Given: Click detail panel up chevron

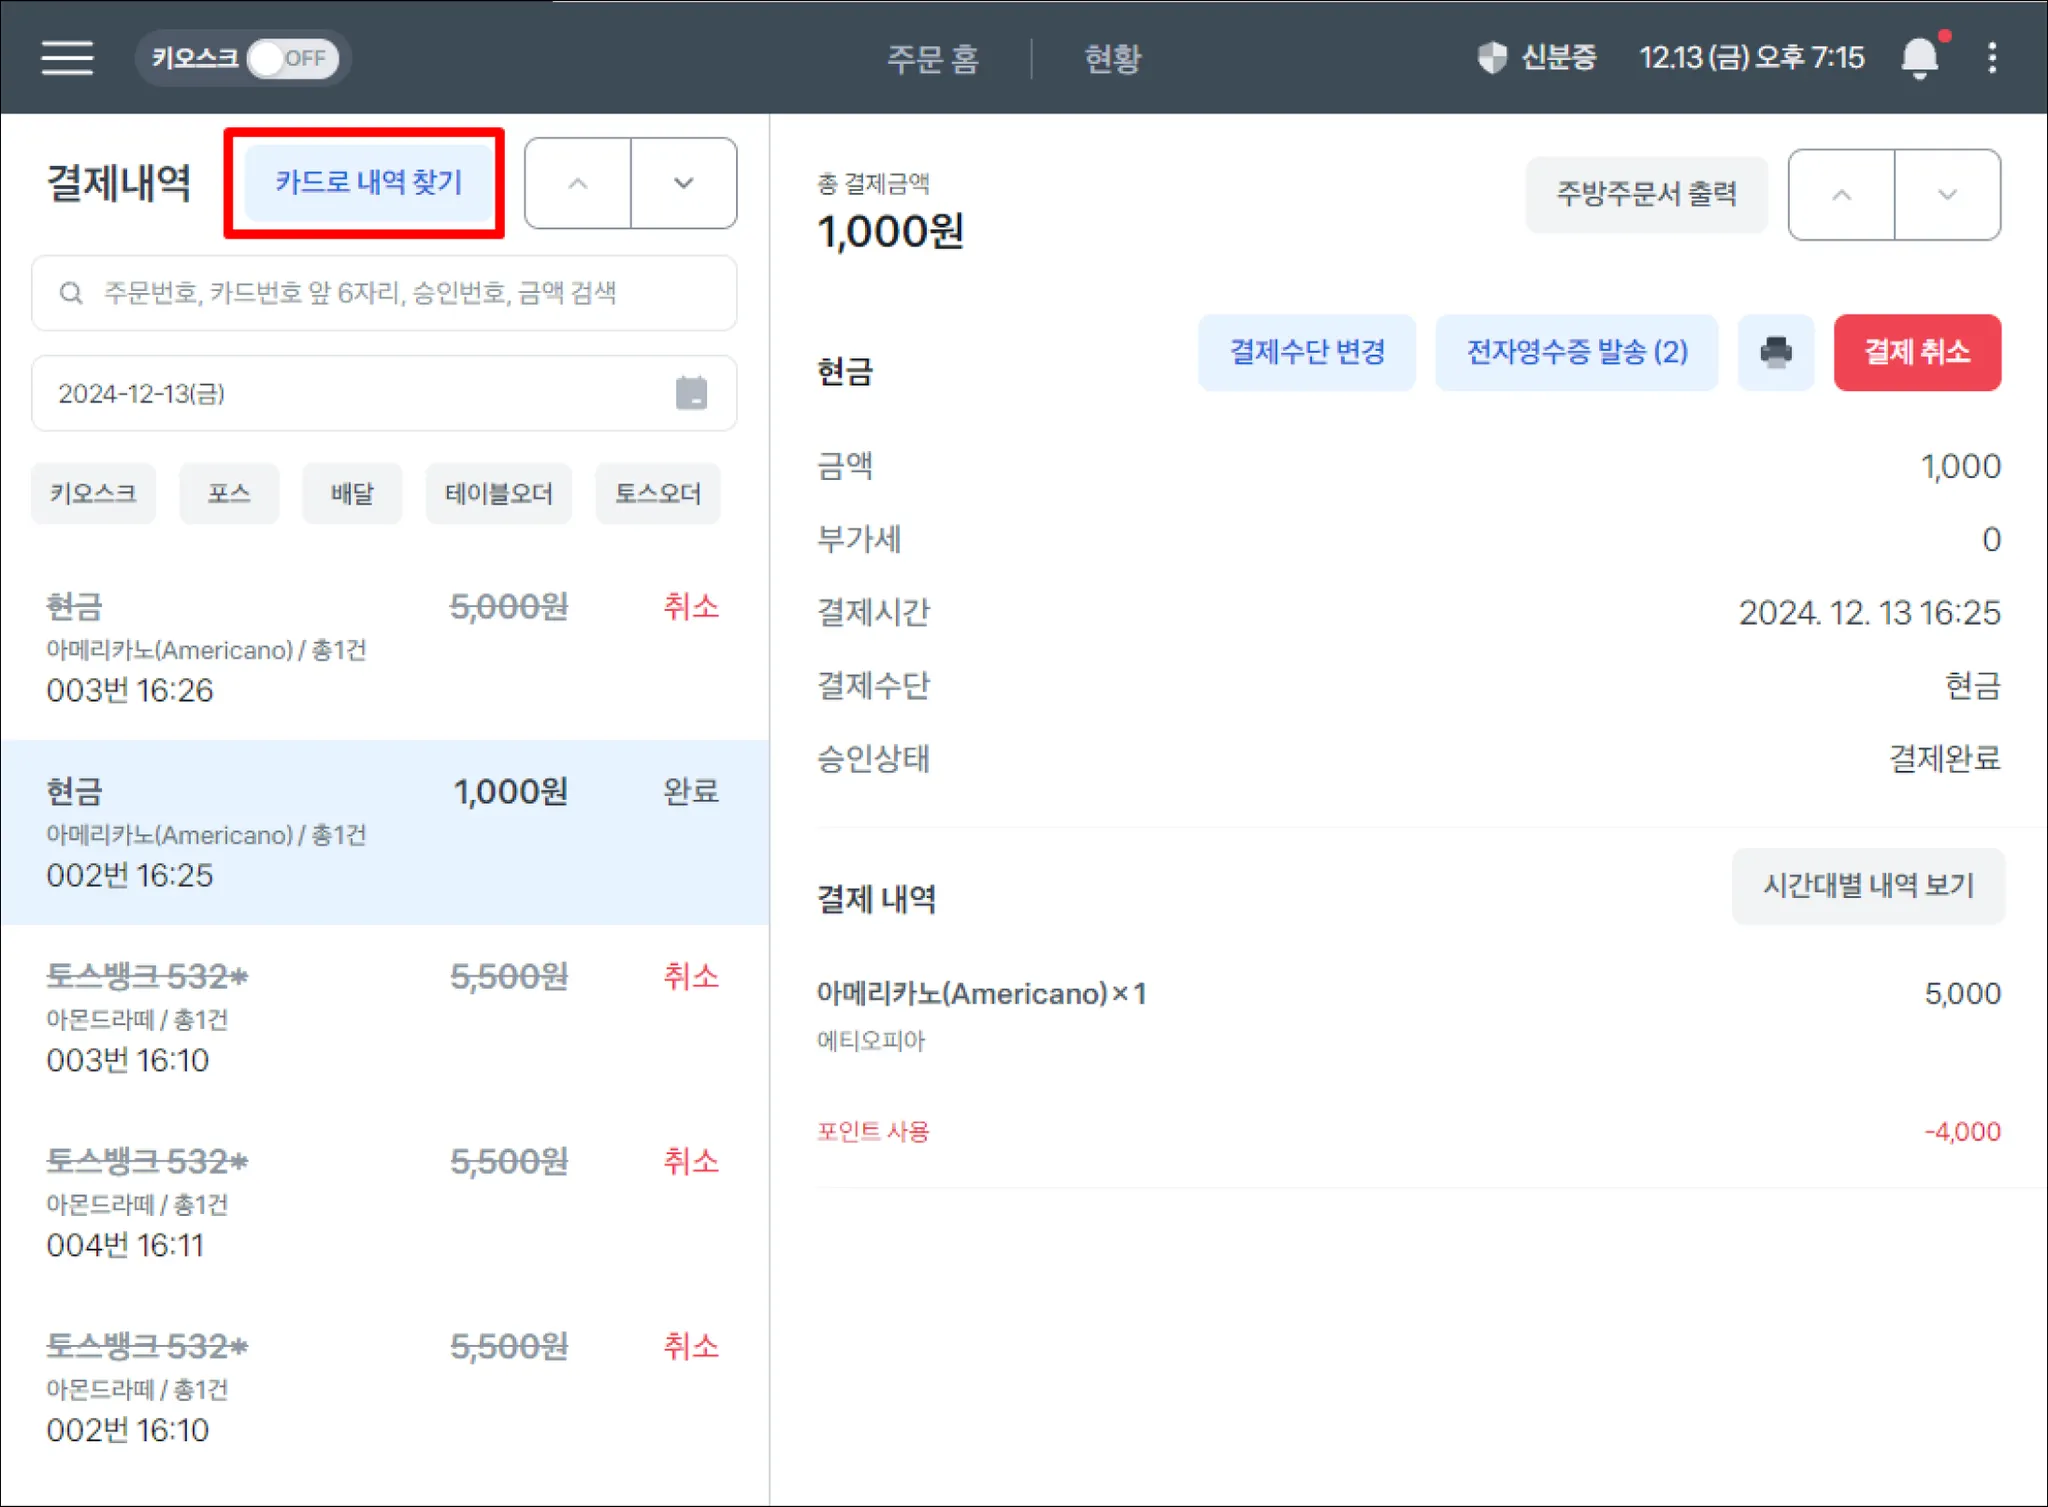Looking at the screenshot, I should [1841, 194].
